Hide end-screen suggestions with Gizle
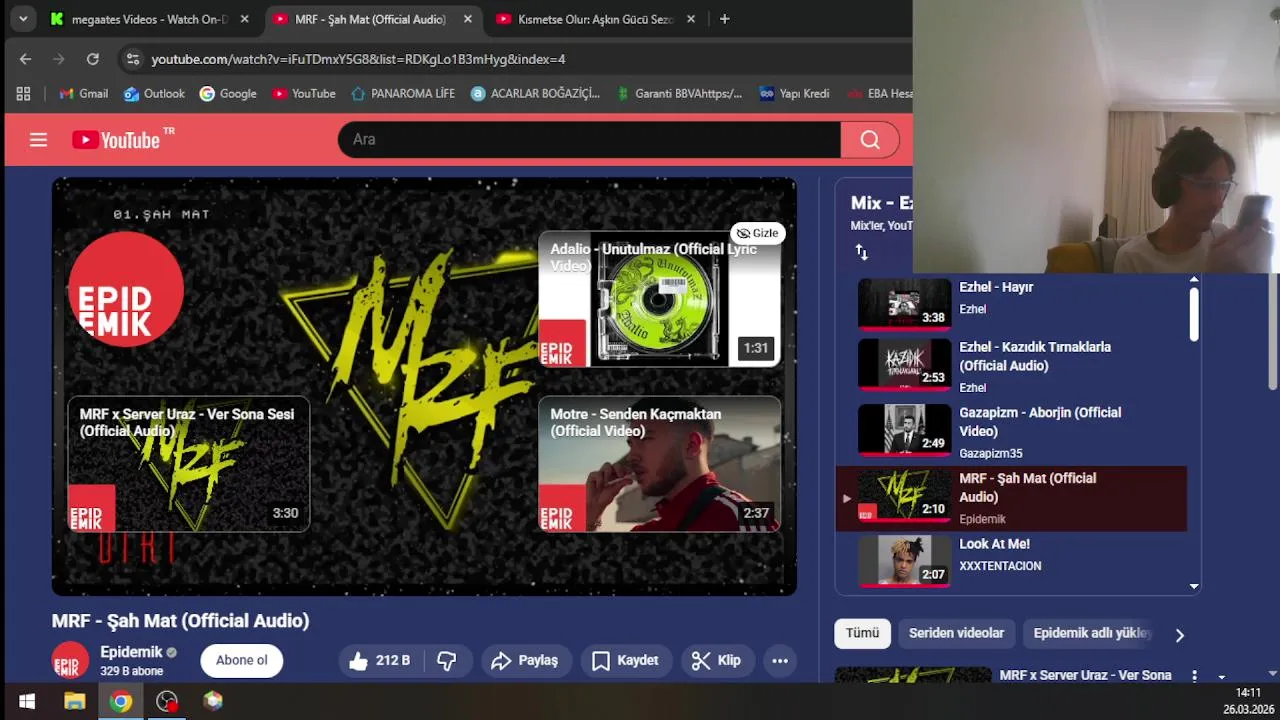This screenshot has width=1280, height=720. point(757,233)
